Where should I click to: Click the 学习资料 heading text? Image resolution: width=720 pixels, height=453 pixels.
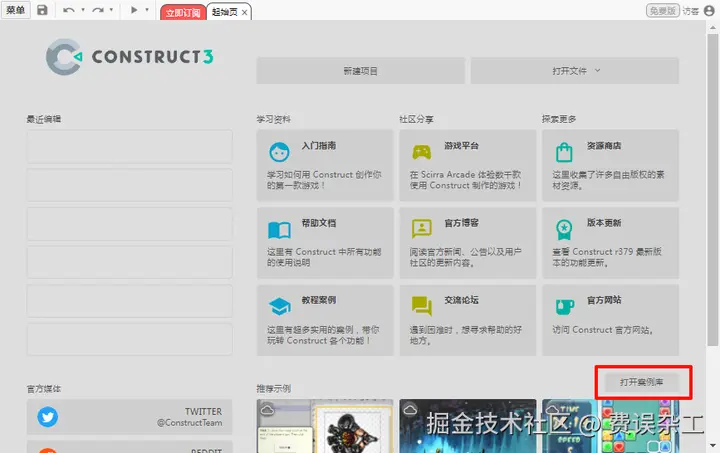point(274,119)
